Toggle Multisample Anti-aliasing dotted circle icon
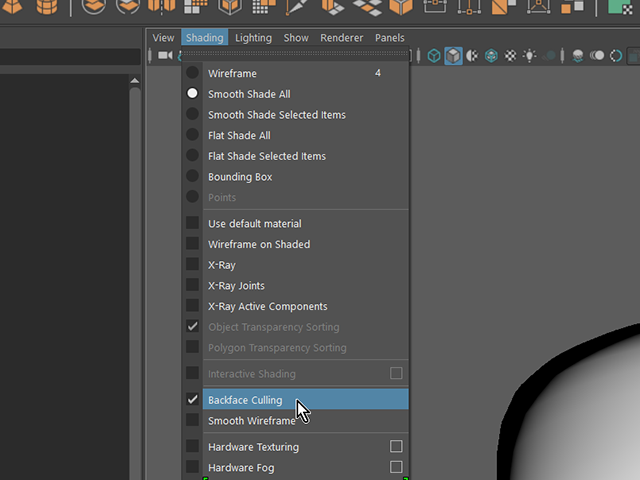This screenshot has height=480, width=640. click(x=616, y=56)
